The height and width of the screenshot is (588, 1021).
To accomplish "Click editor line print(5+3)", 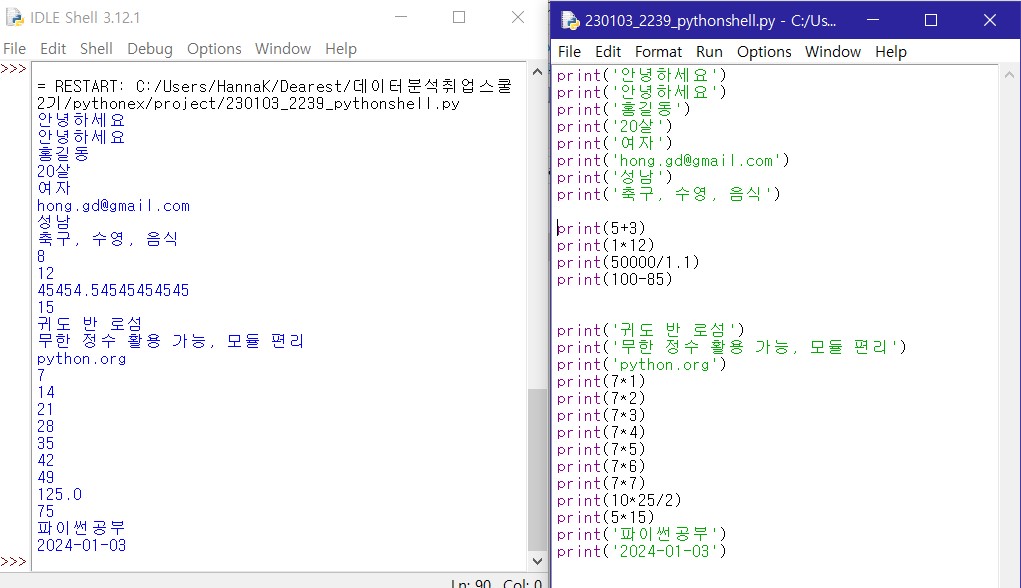I will [x=601, y=229].
